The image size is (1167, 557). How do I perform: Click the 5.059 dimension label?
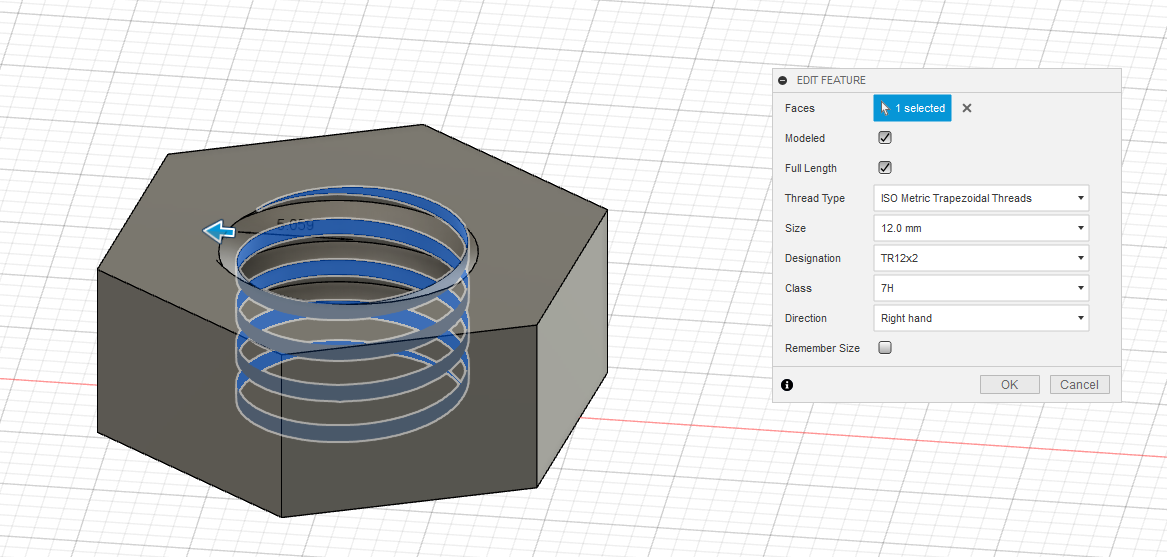295,225
